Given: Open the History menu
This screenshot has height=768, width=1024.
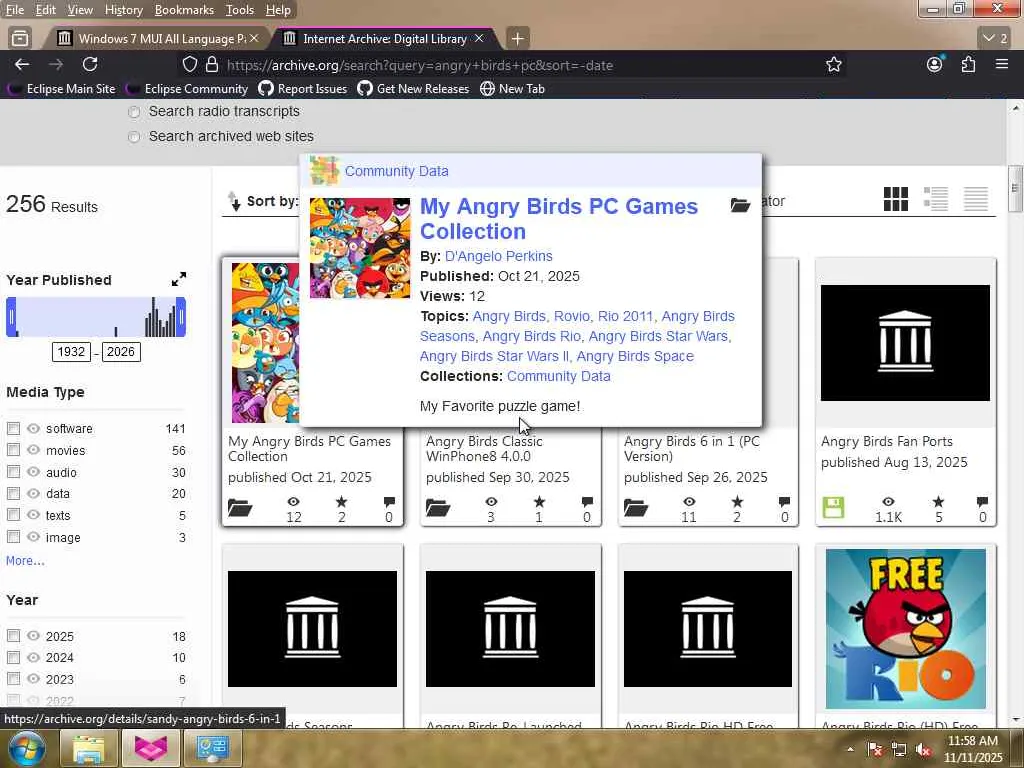Looking at the screenshot, I should point(123,10).
